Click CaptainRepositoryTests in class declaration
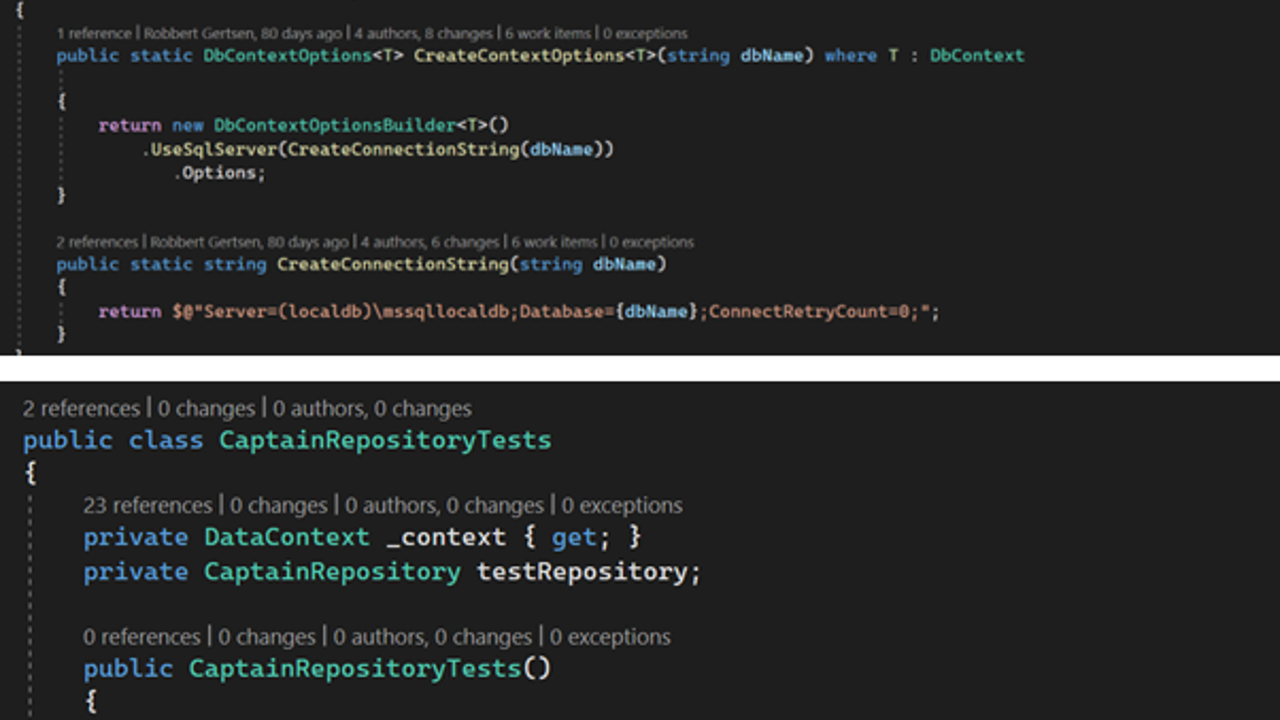1280x720 pixels. (385, 440)
